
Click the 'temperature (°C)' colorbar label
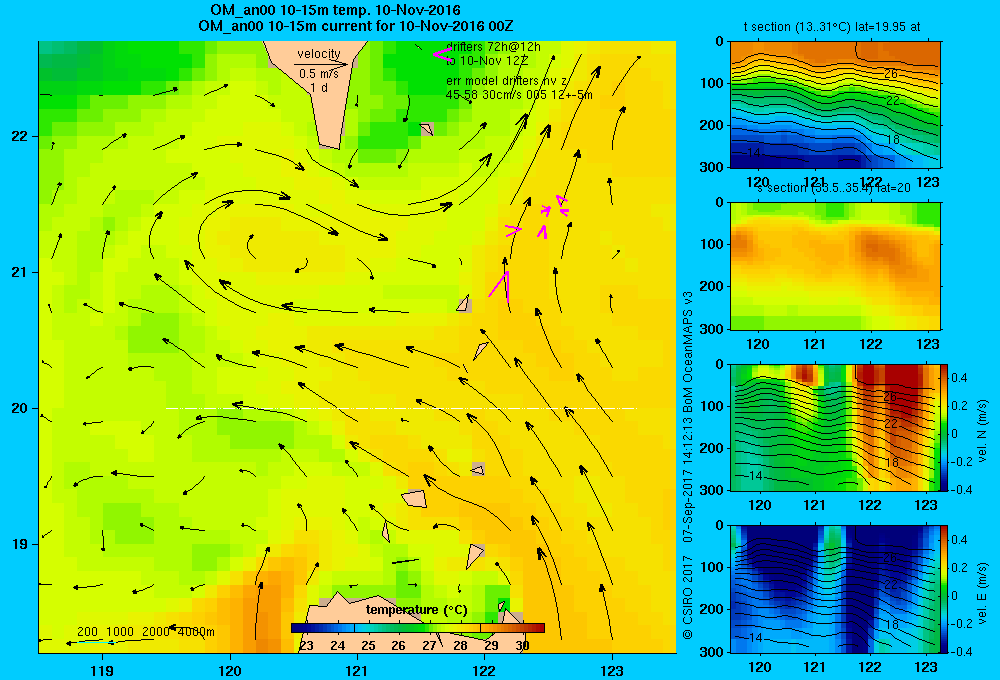(x=416, y=610)
